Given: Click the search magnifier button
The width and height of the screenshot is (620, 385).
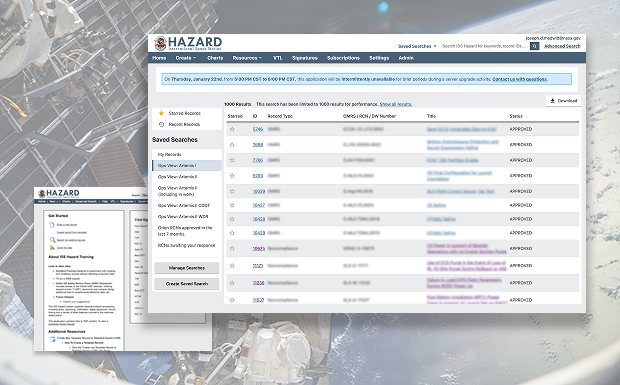Looking at the screenshot, I should 534,46.
